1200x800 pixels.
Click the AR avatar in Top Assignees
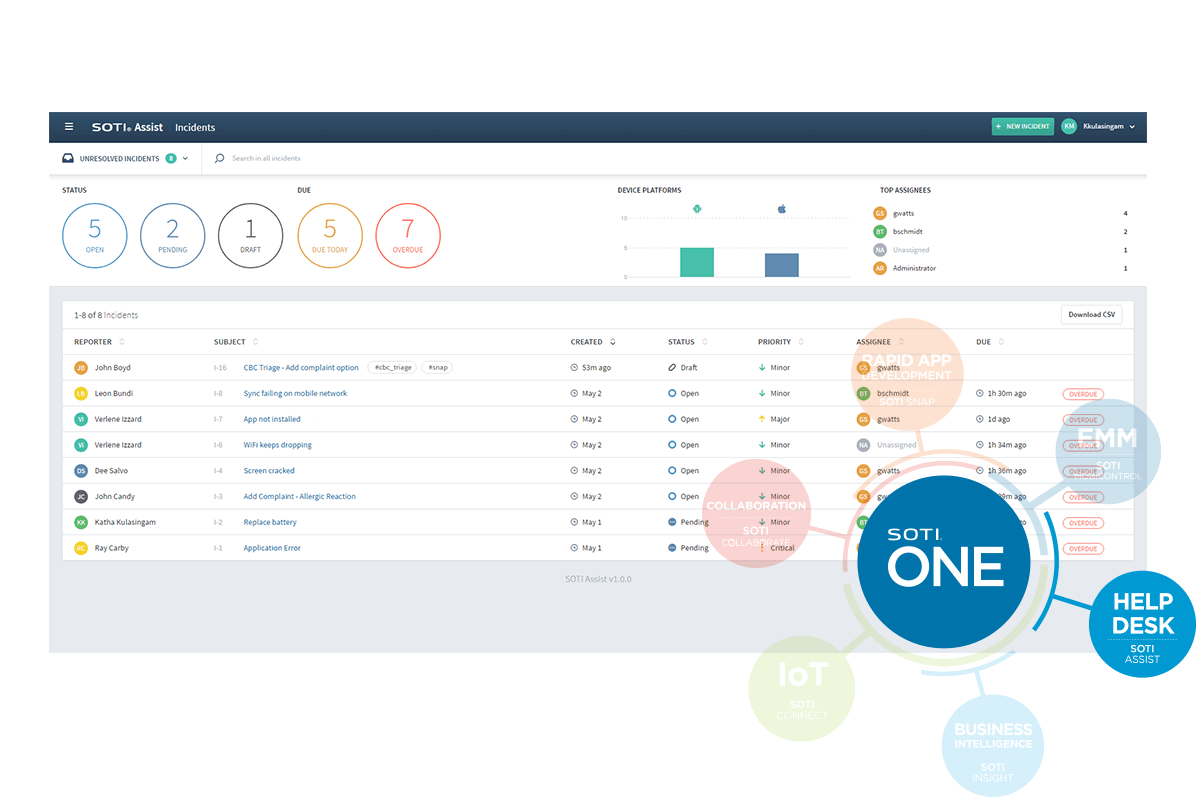point(880,268)
